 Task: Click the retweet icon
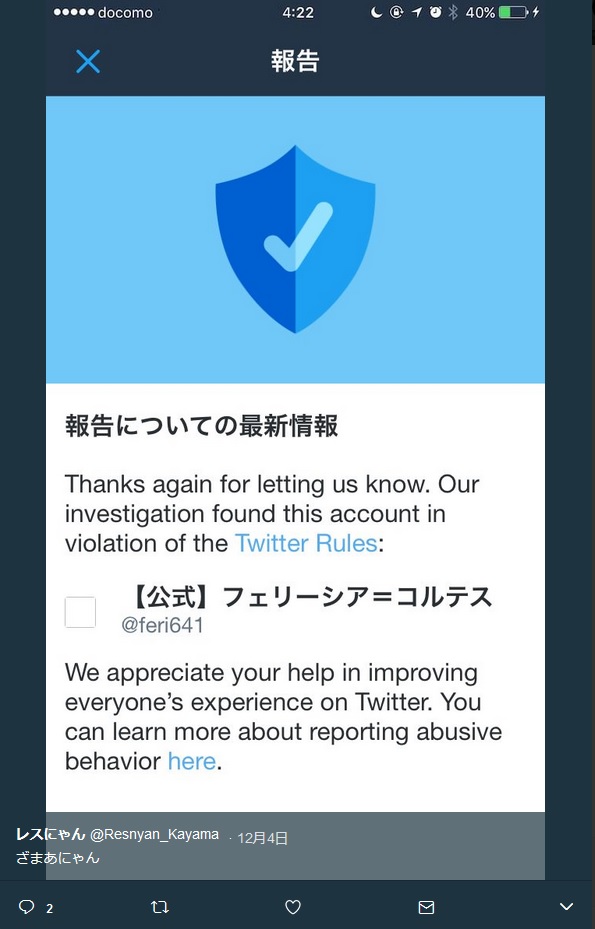tap(160, 906)
